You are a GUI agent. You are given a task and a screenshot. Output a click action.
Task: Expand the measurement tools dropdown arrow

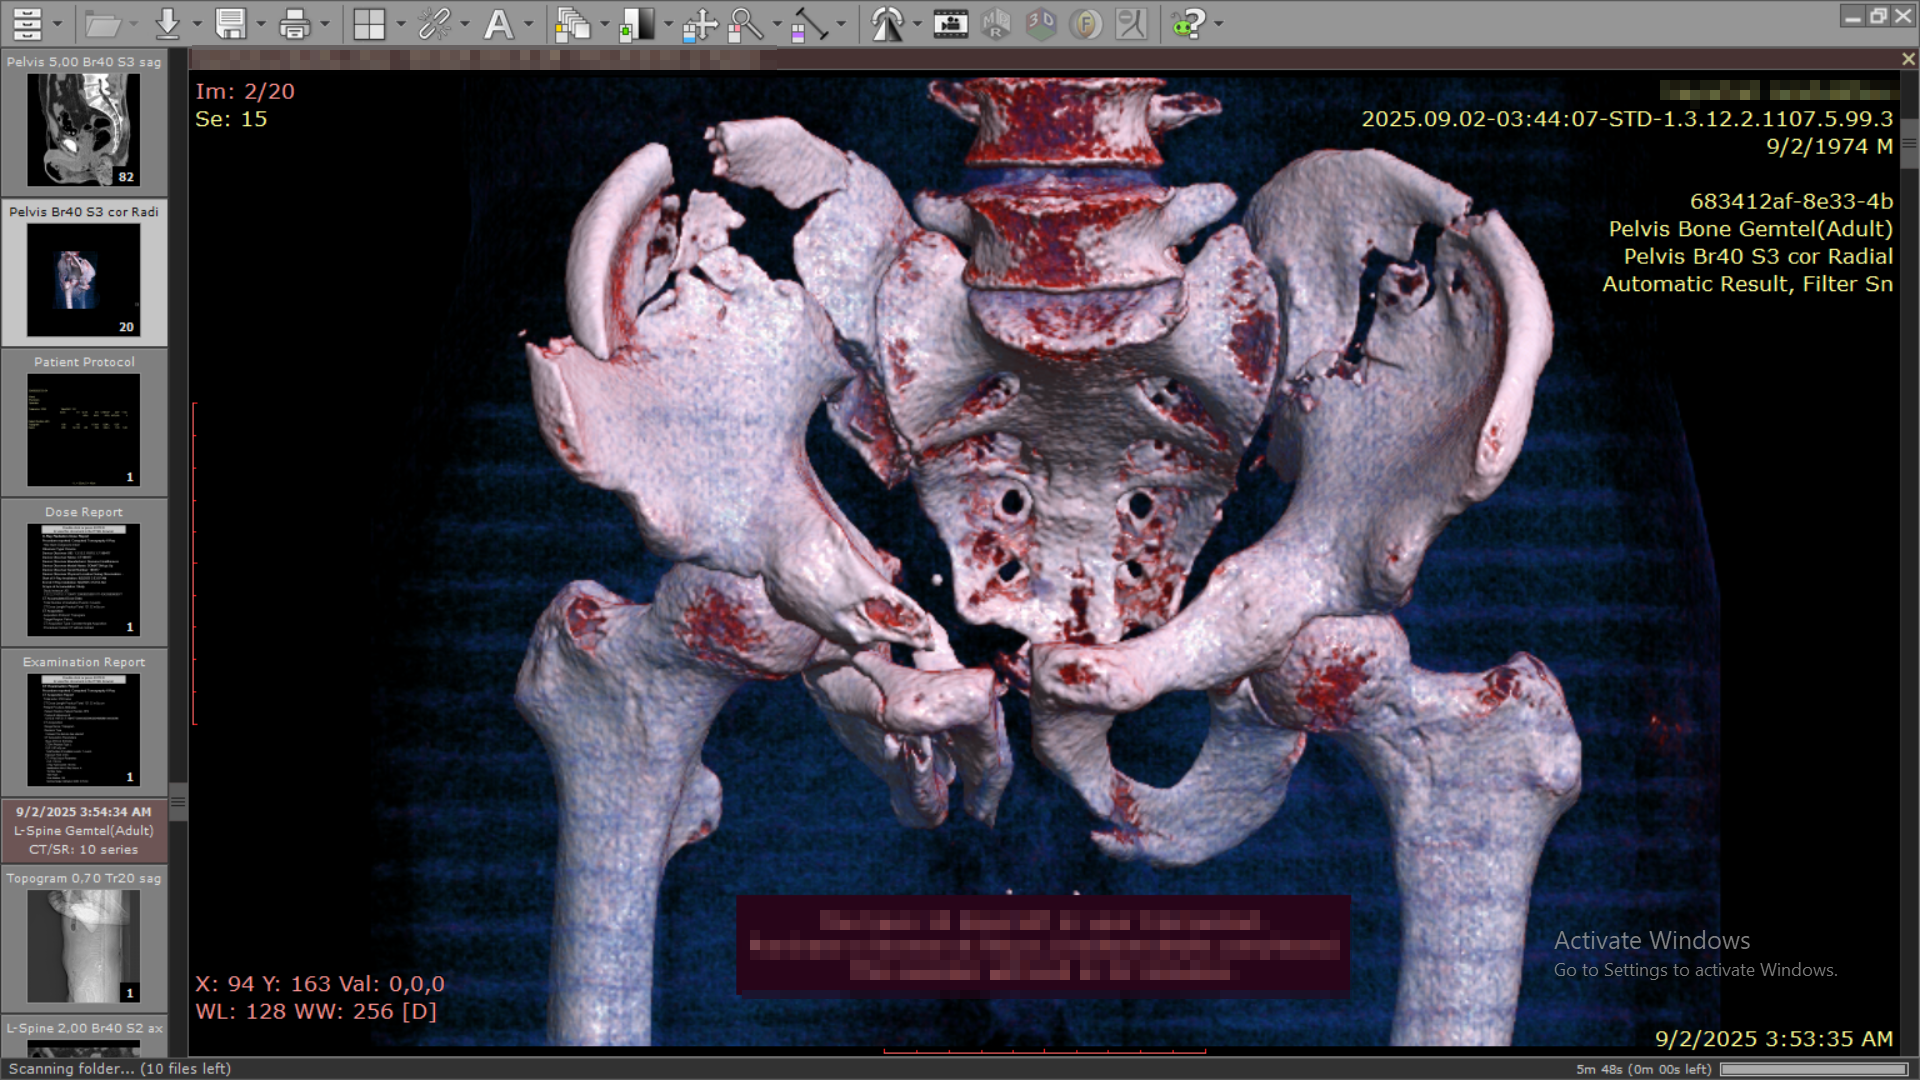(x=841, y=23)
